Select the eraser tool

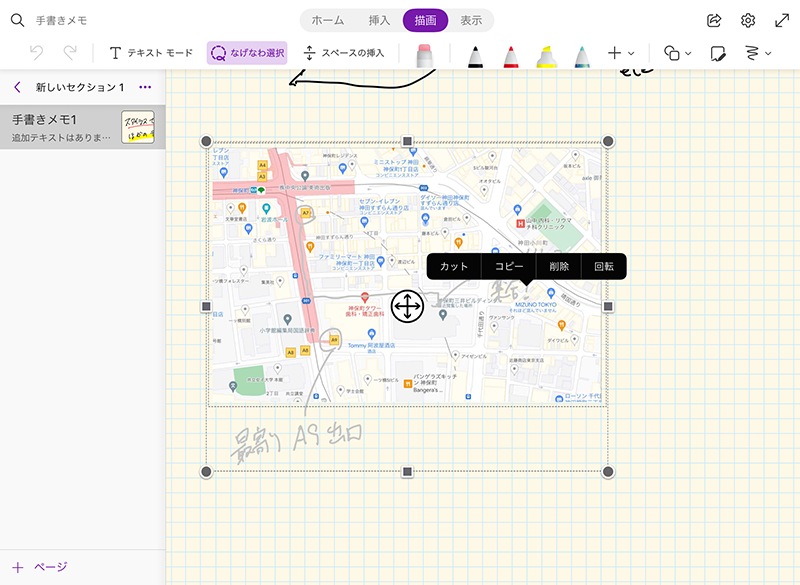point(424,55)
